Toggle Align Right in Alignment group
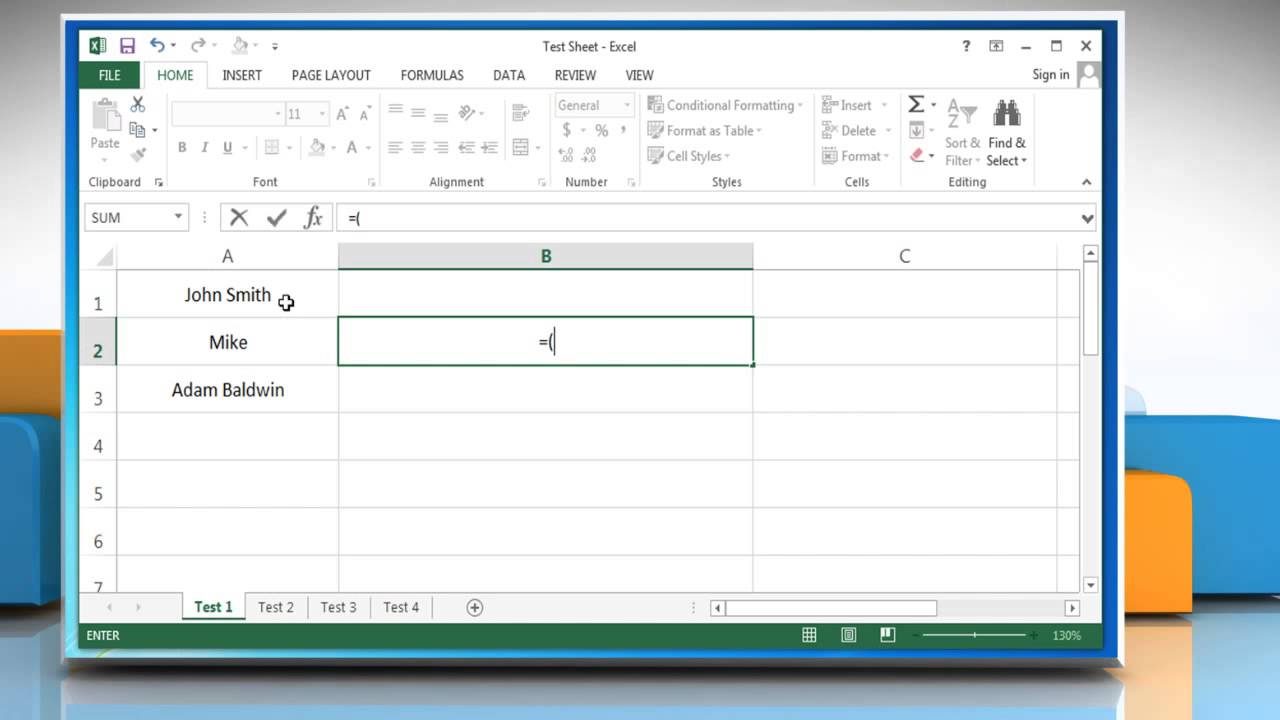Viewport: 1280px width, 720px height. 441,147
